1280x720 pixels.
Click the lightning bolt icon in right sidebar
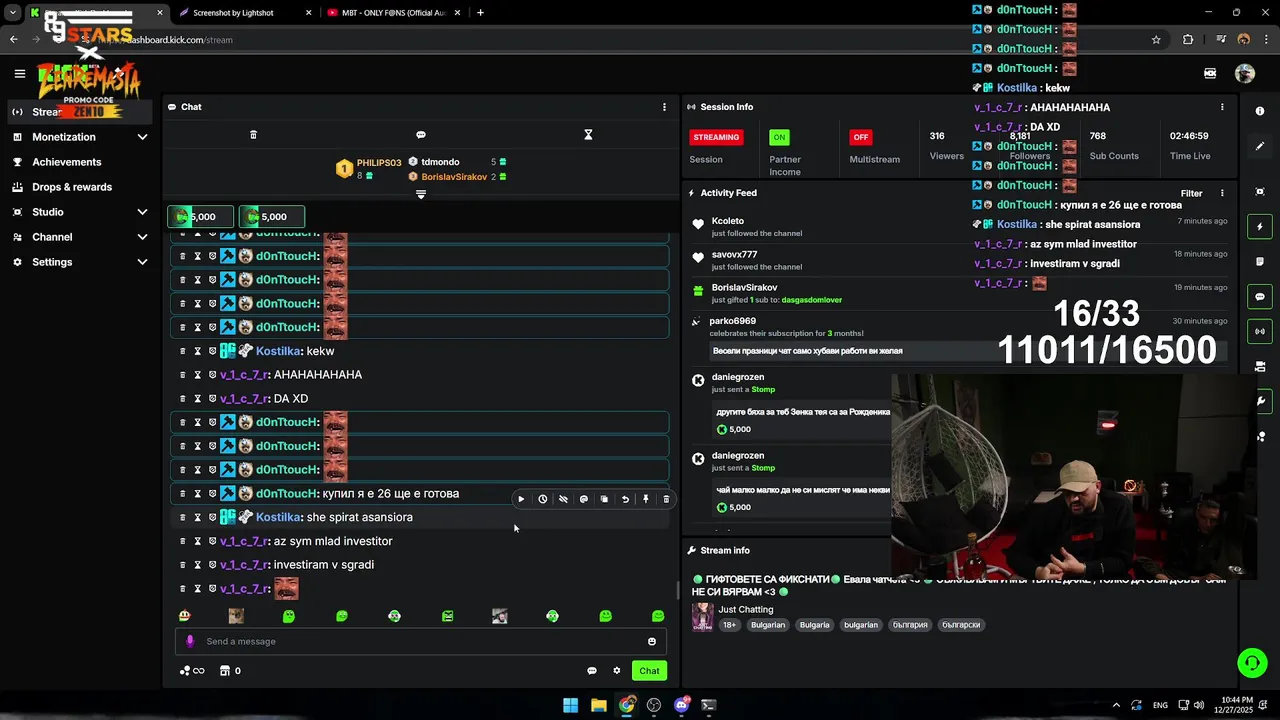pyautogui.click(x=1260, y=227)
